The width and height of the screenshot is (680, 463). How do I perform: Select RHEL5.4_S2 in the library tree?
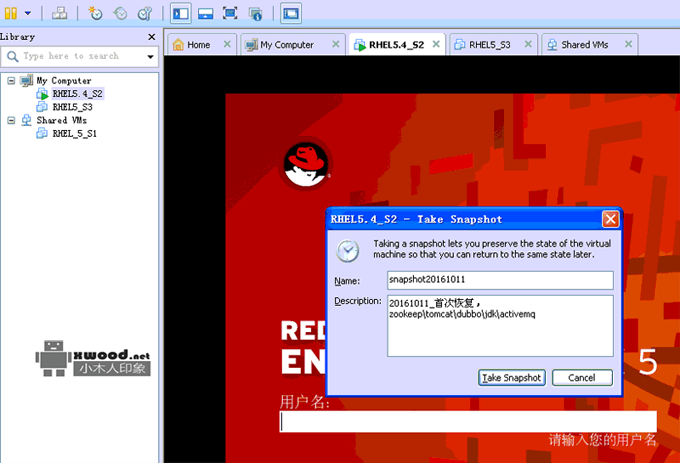[x=78, y=94]
